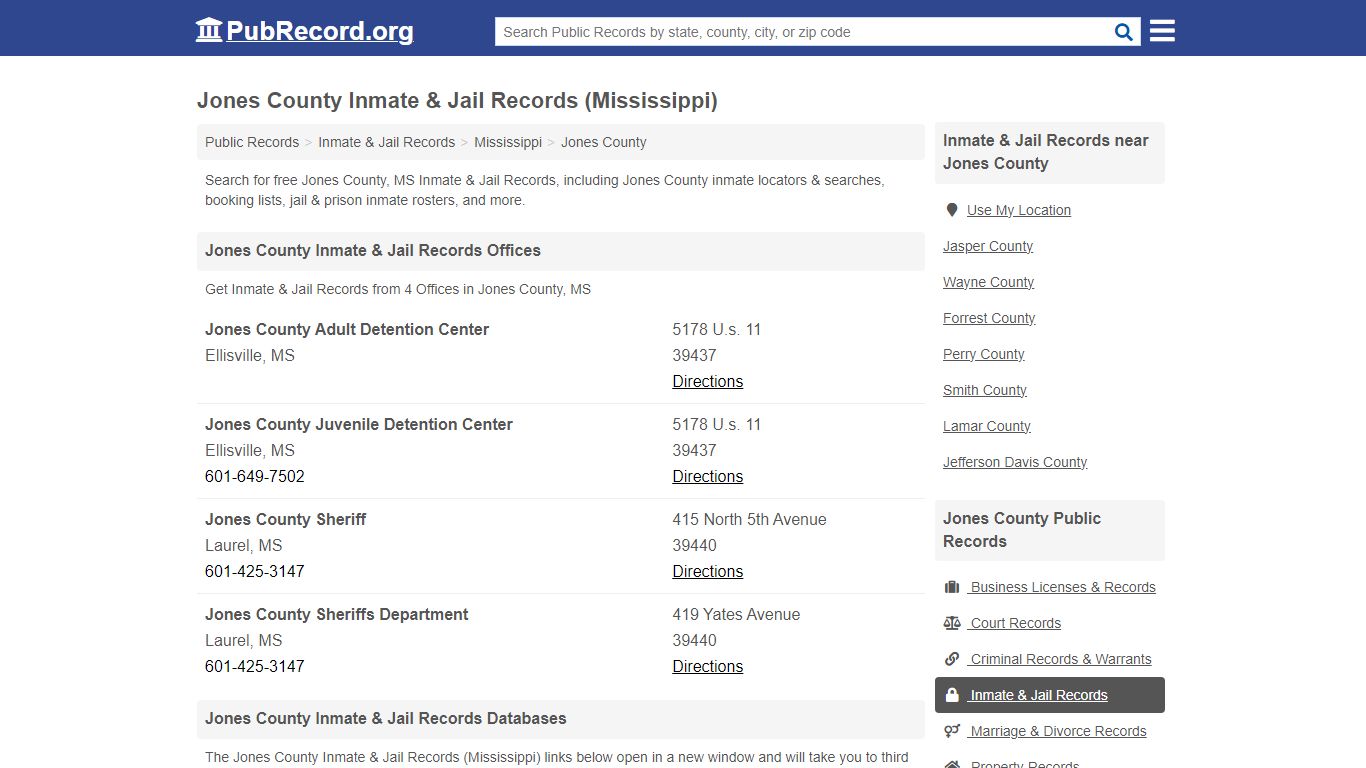The width and height of the screenshot is (1366, 768).
Task: Get Directions for Jones County Sheriff
Action: (x=707, y=571)
